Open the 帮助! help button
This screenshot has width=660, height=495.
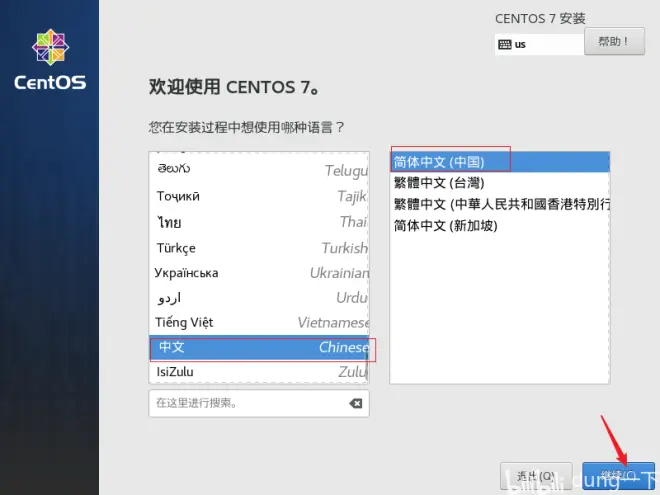click(x=614, y=41)
